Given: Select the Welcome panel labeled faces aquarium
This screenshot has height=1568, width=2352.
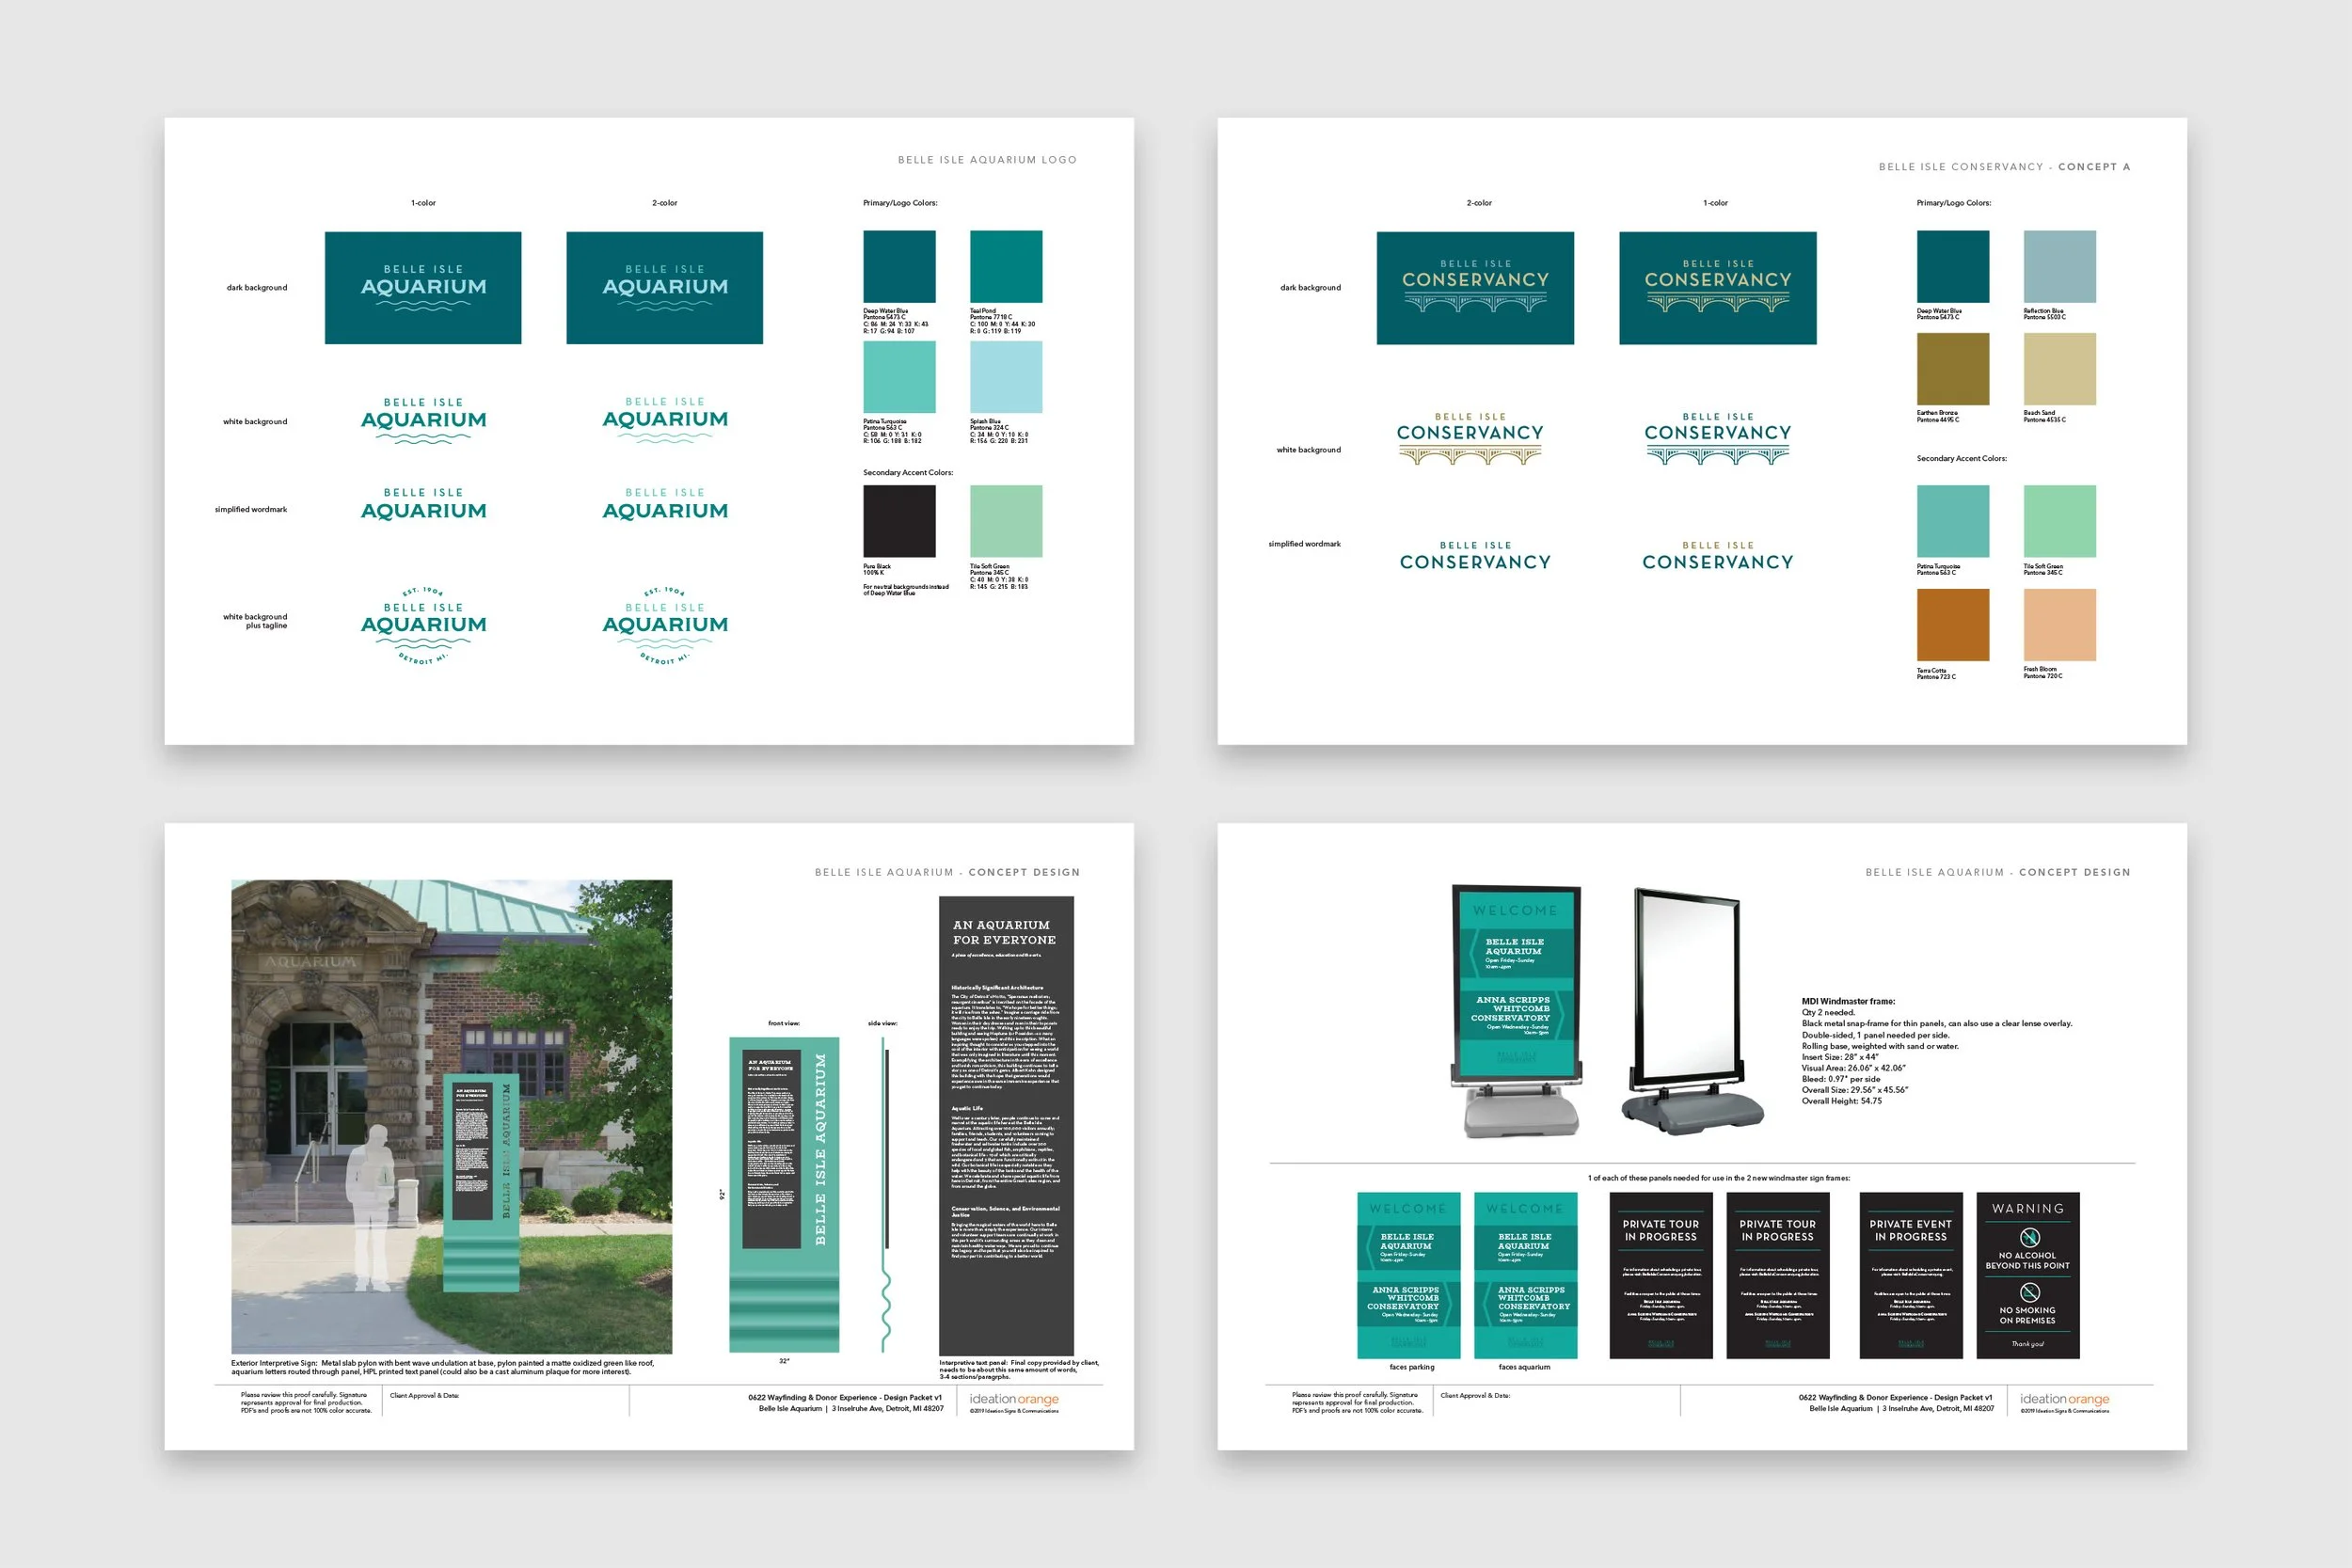Looking at the screenshot, I should tap(1525, 1275).
